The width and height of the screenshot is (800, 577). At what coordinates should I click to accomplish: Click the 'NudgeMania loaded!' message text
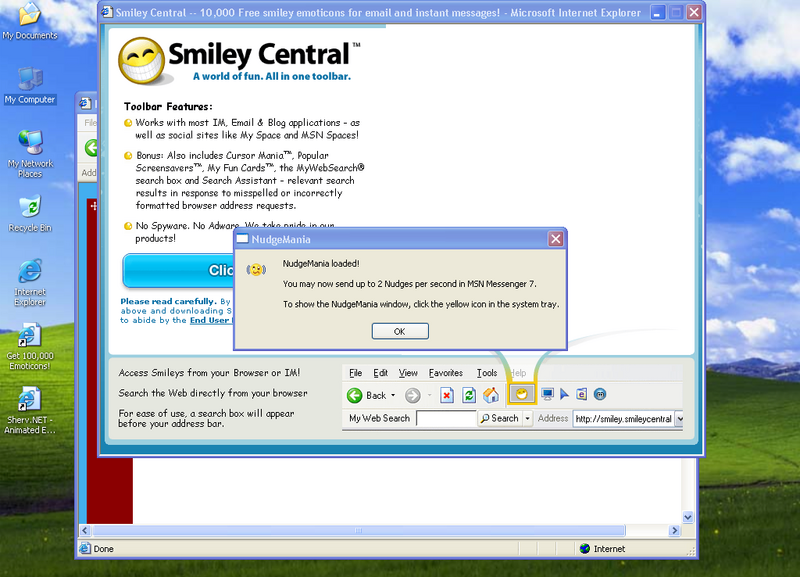321,264
